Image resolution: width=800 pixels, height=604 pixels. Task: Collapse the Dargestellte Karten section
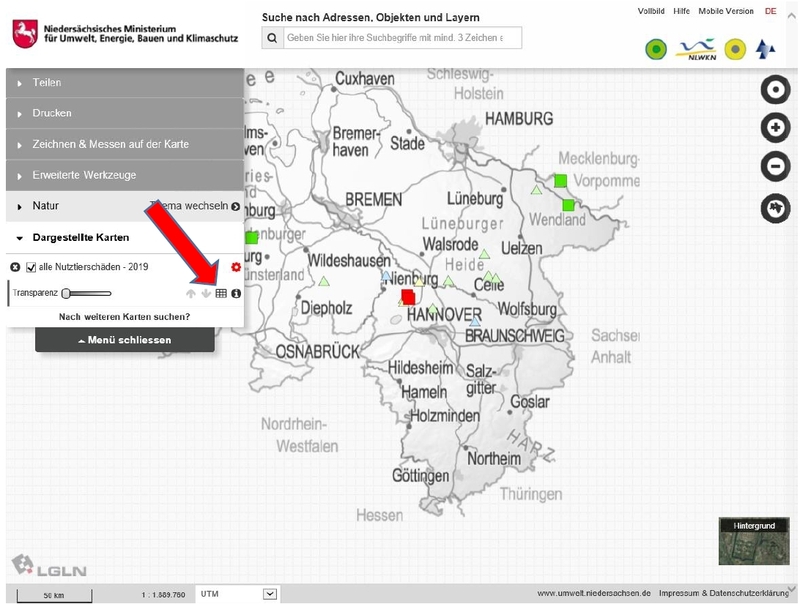[20, 238]
